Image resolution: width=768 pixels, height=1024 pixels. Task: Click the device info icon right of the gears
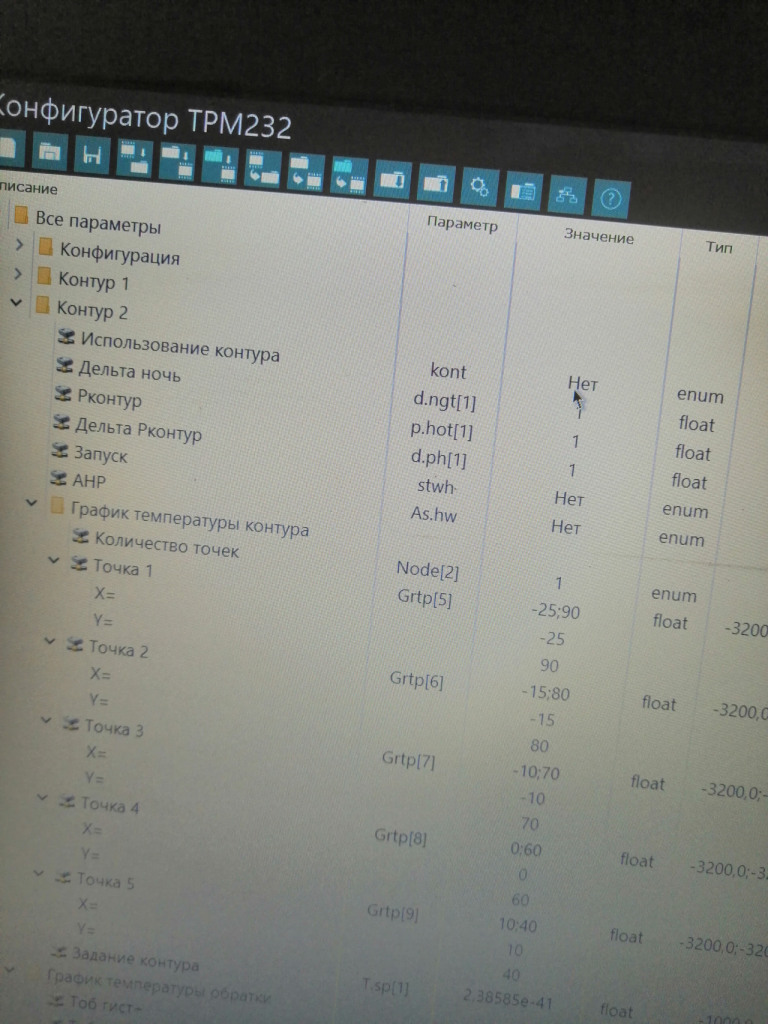point(523,191)
